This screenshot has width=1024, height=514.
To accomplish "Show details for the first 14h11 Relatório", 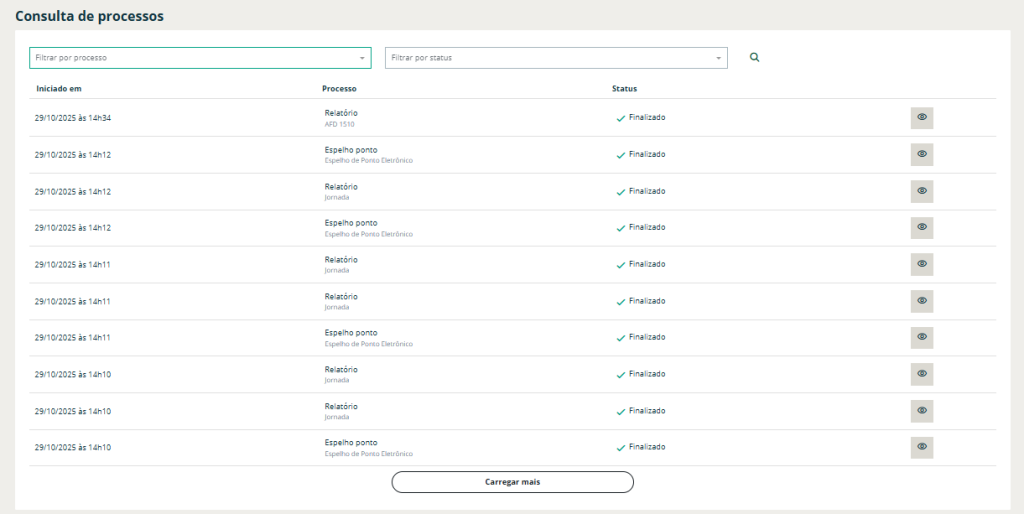I will [921, 264].
